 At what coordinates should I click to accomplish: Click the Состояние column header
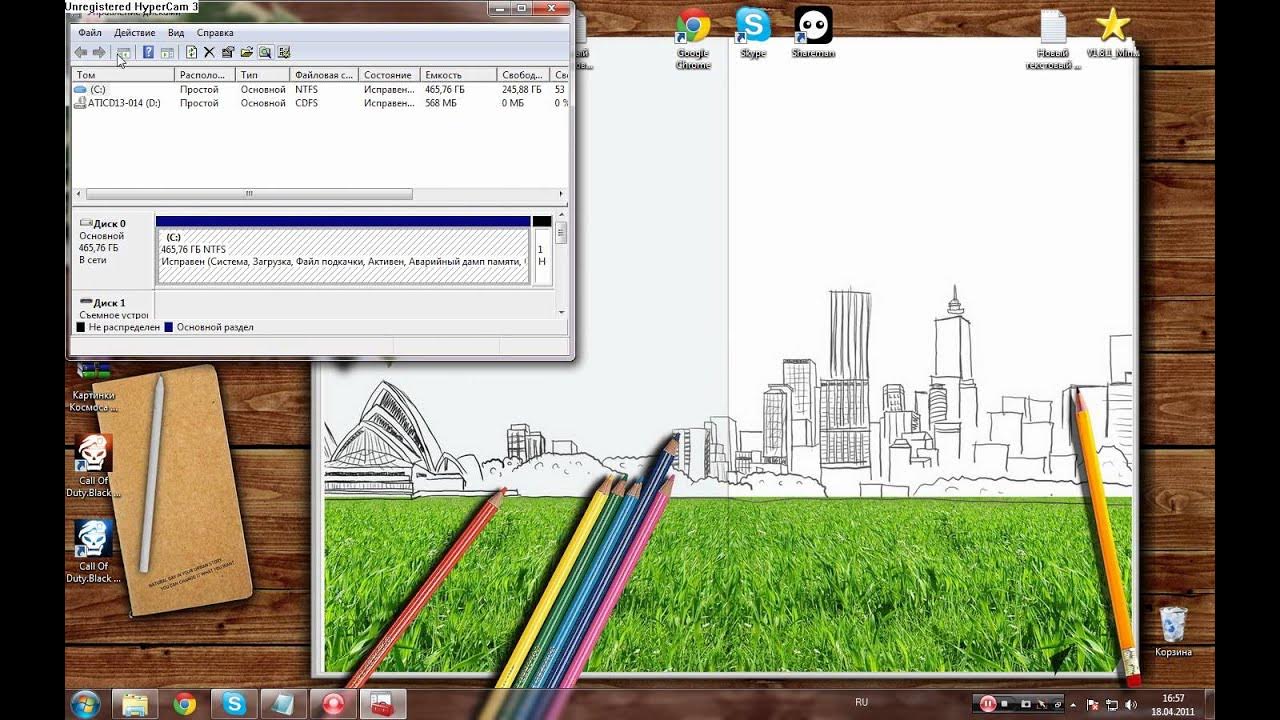(x=388, y=75)
